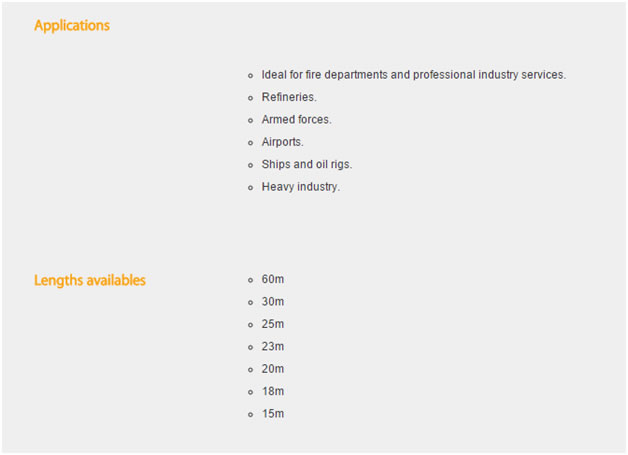Click the 60m length option
Screen dimensions: 628x455
(273, 279)
